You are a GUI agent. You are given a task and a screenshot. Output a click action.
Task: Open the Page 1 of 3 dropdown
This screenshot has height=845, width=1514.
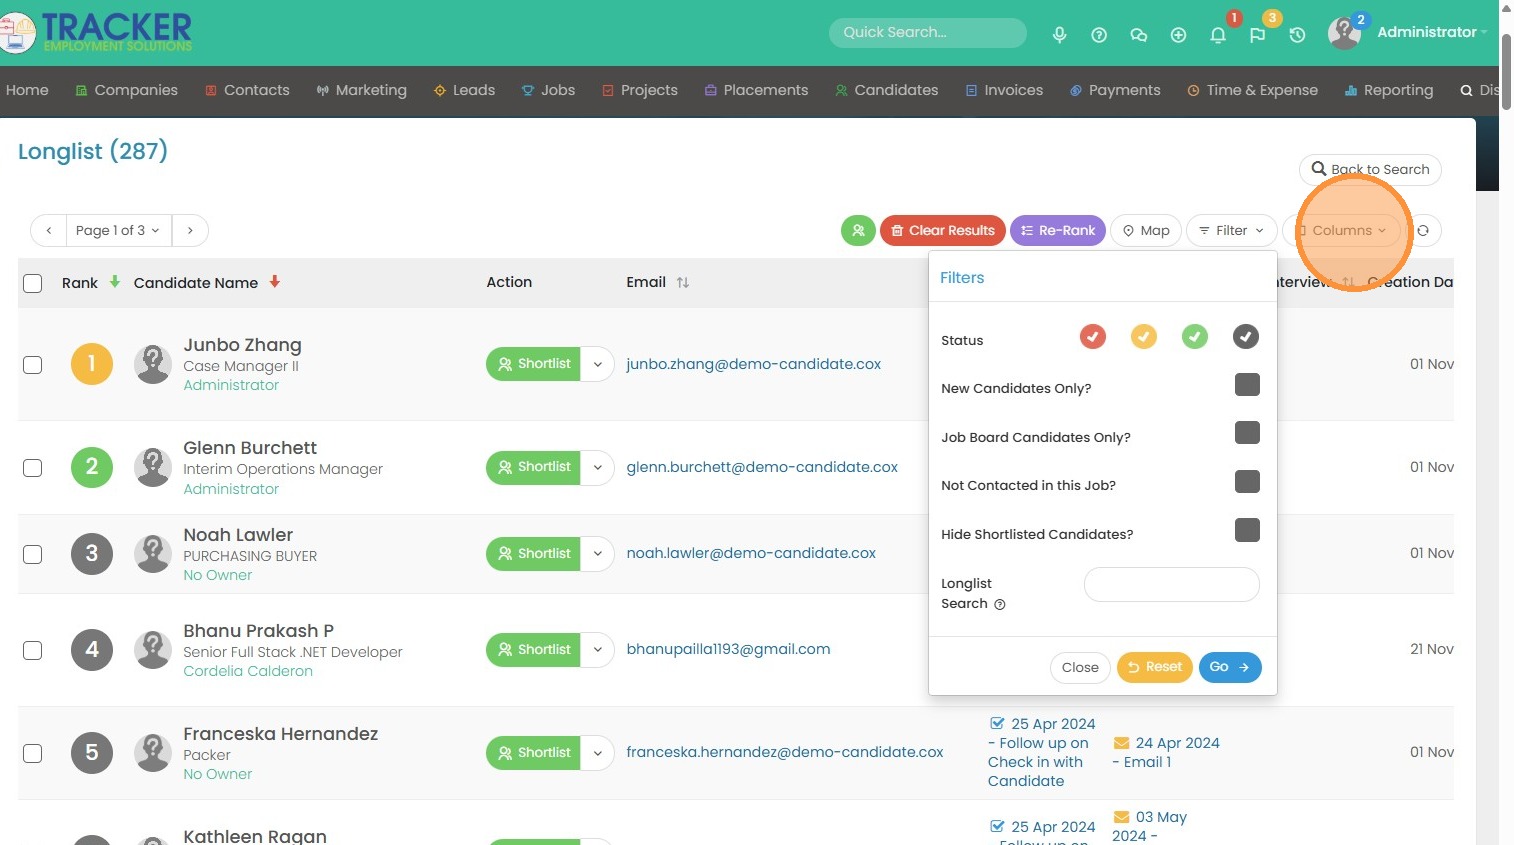(119, 230)
